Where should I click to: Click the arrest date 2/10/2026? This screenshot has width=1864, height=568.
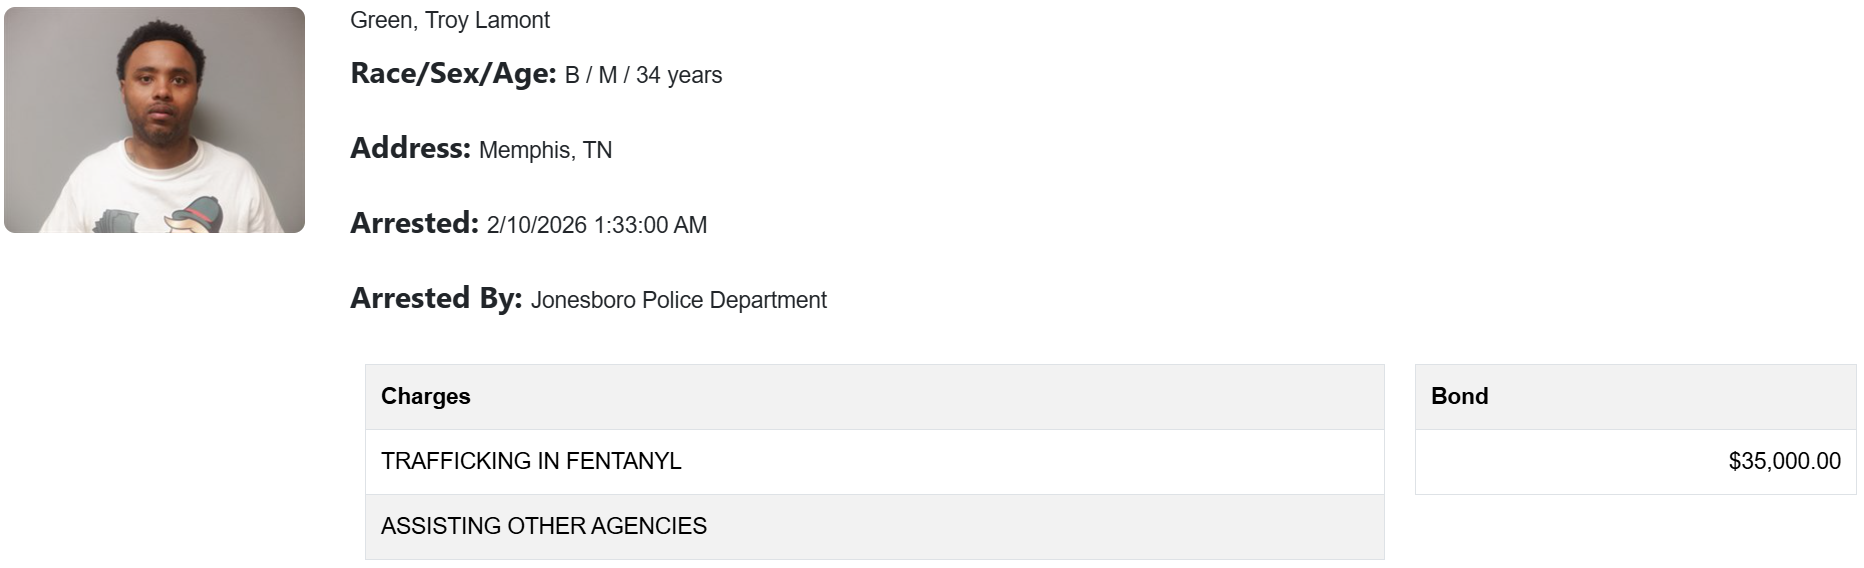tap(537, 226)
